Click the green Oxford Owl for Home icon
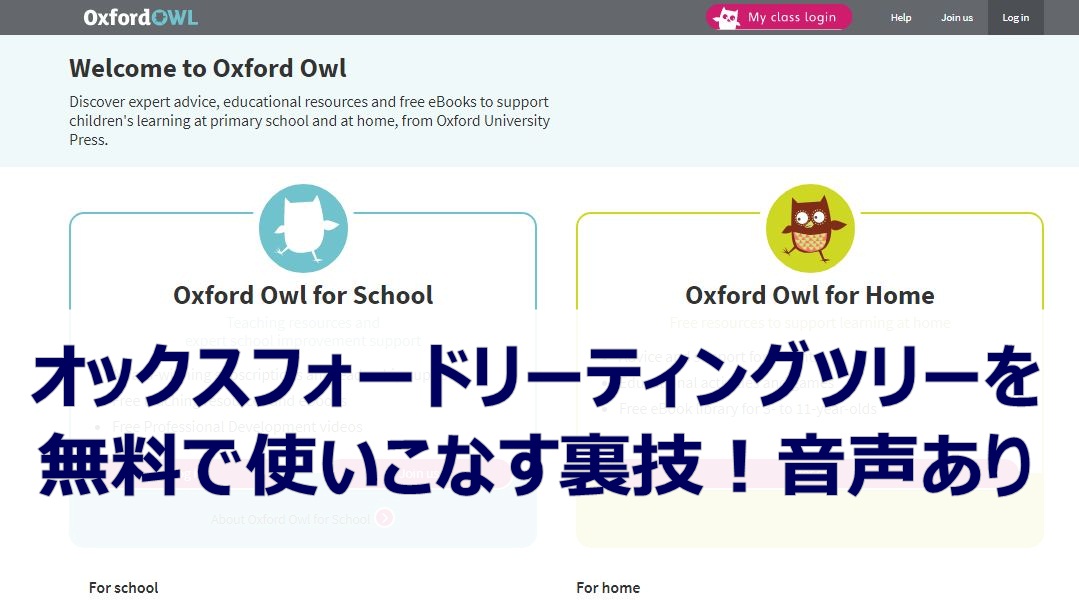The width and height of the screenshot is (1079, 612). tap(811, 229)
